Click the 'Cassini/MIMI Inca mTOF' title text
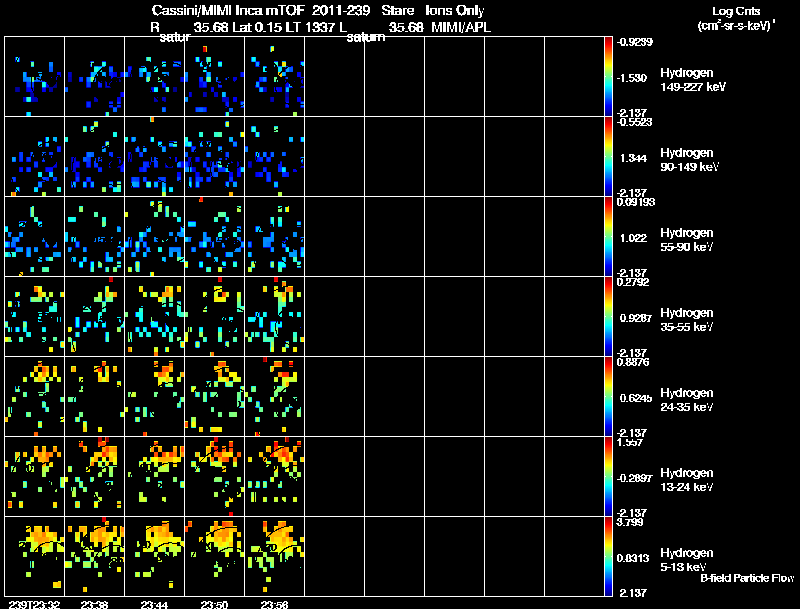 click(228, 11)
